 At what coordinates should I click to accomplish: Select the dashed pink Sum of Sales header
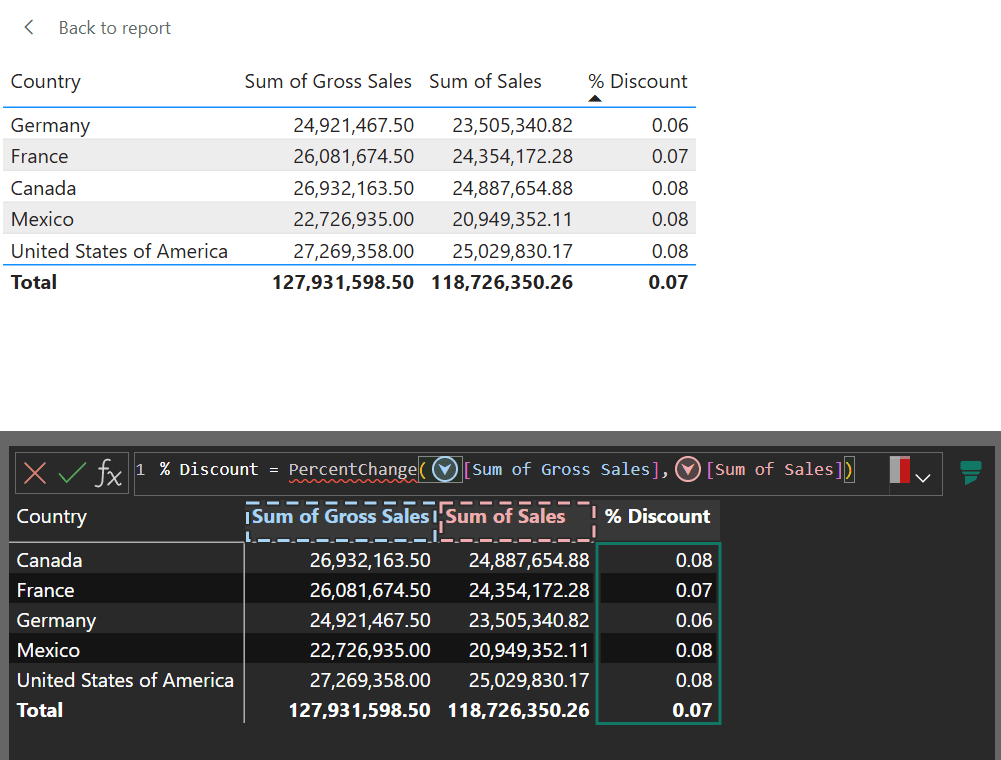coord(506,517)
